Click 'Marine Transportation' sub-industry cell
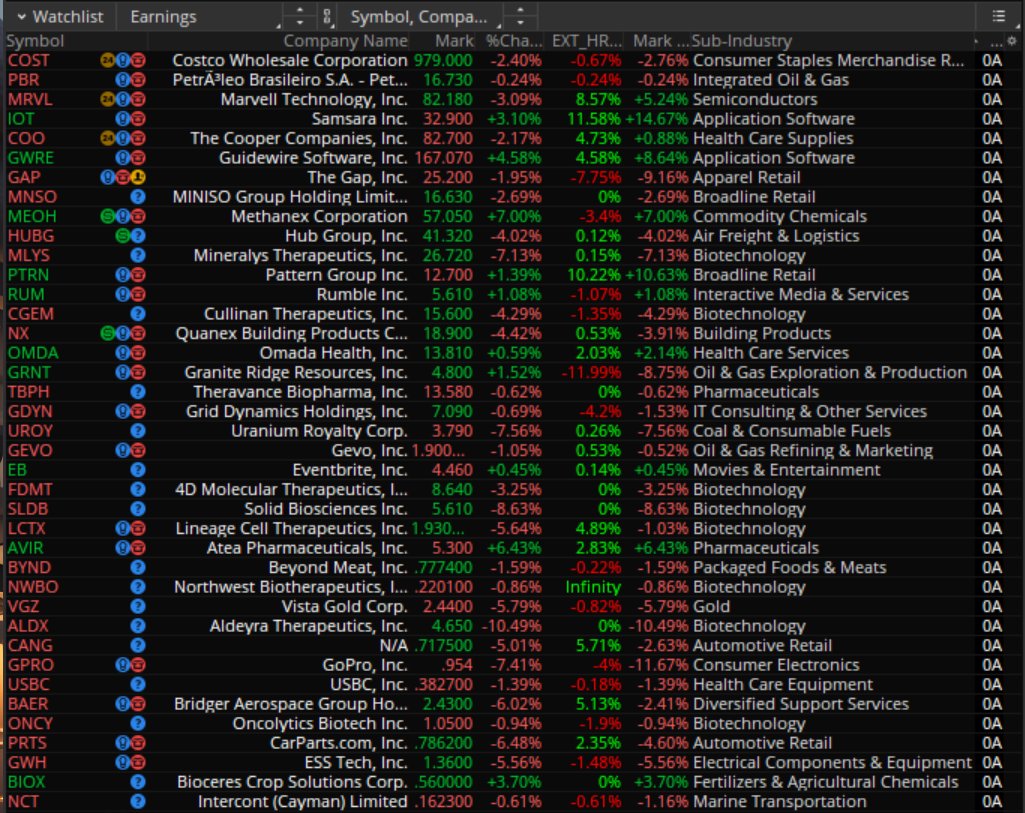The width and height of the screenshot is (1025, 813). coord(779,801)
